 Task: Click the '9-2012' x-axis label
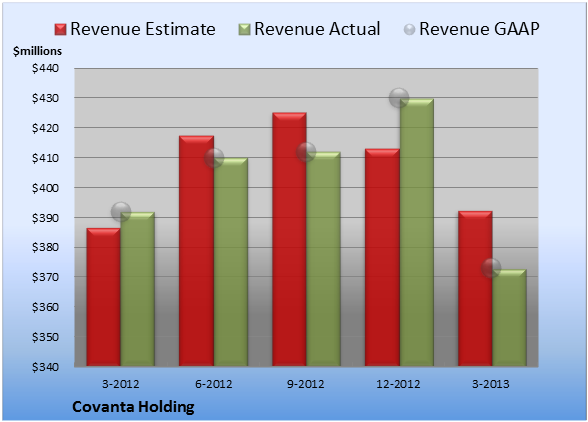tap(306, 384)
